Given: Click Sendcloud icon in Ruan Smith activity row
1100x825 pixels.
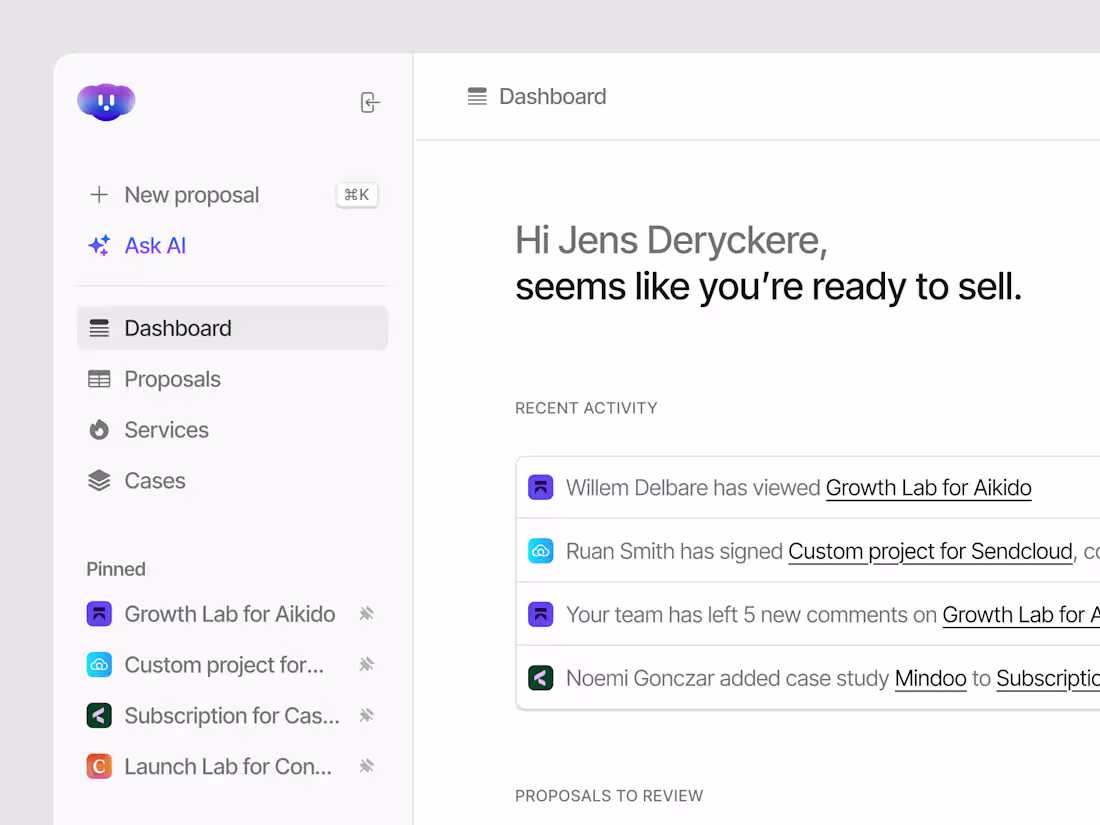Looking at the screenshot, I should pyautogui.click(x=540, y=551).
